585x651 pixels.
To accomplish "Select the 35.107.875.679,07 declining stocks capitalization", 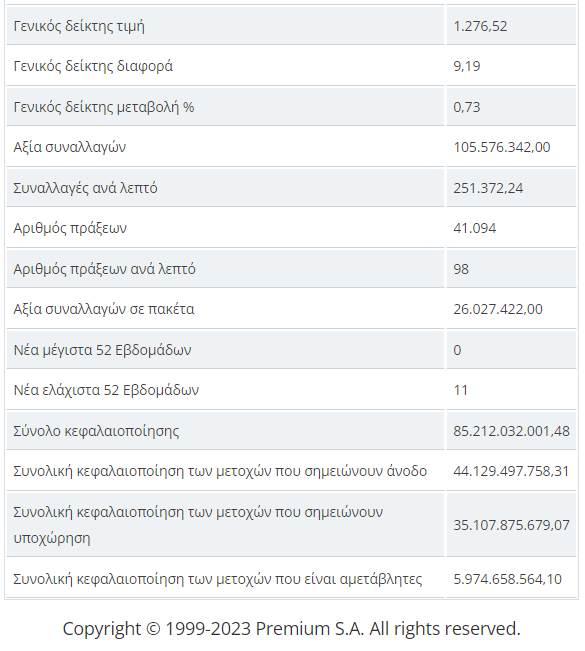I will 511,525.
